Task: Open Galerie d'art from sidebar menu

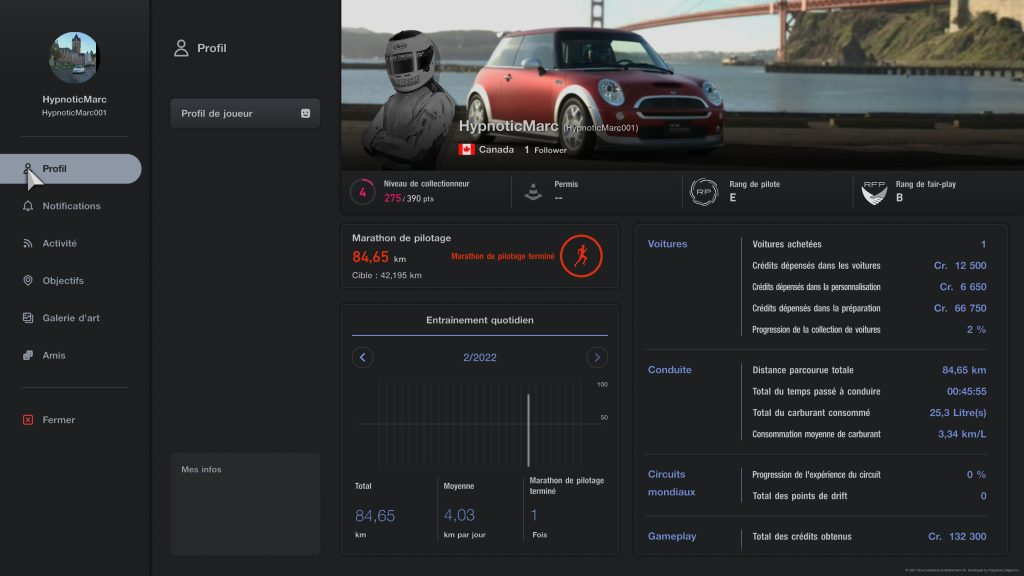Action: 71,318
